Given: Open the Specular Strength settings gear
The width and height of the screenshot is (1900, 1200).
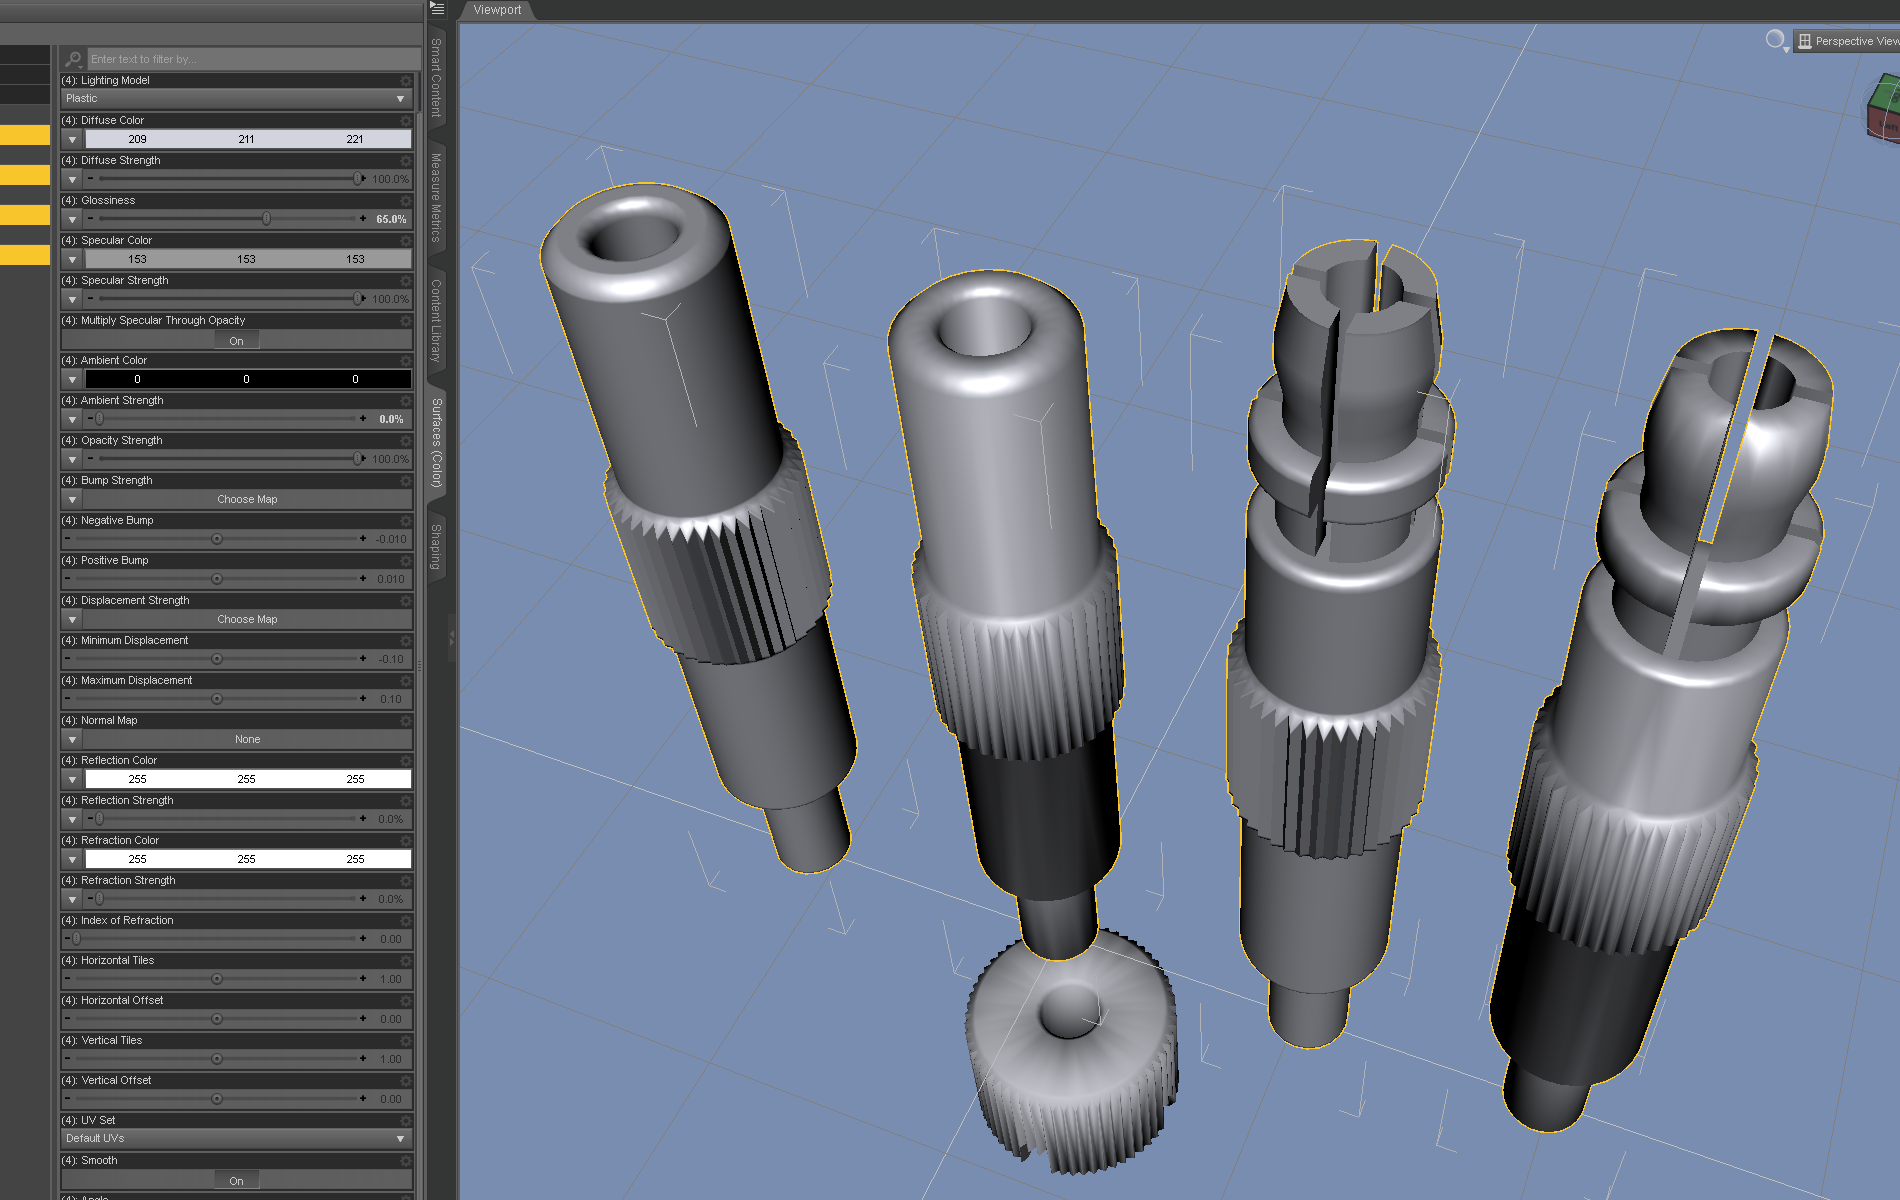Looking at the screenshot, I should coord(405,280).
